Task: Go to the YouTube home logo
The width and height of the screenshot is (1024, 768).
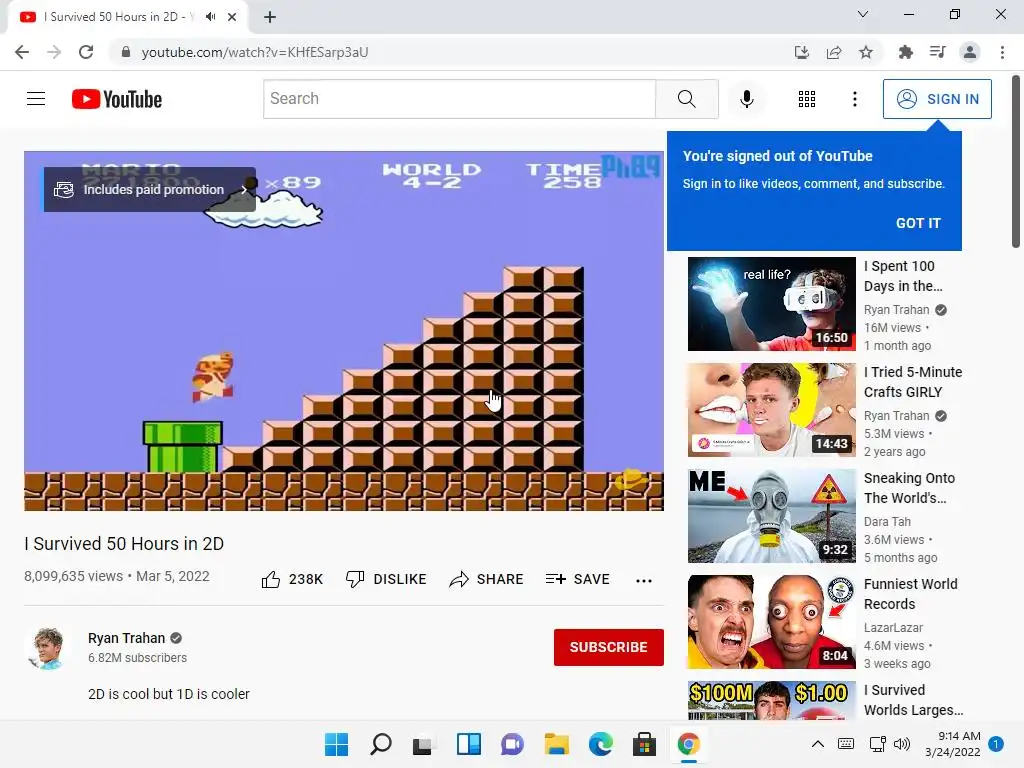Action: point(117,99)
